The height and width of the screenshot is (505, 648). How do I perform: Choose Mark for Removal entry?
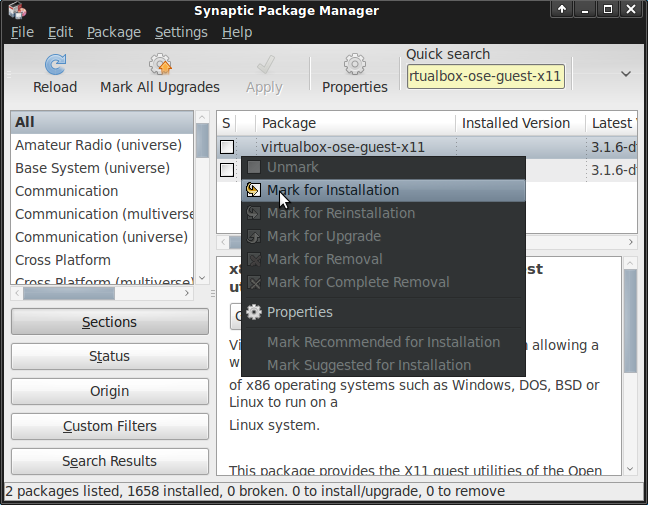click(x=383, y=260)
